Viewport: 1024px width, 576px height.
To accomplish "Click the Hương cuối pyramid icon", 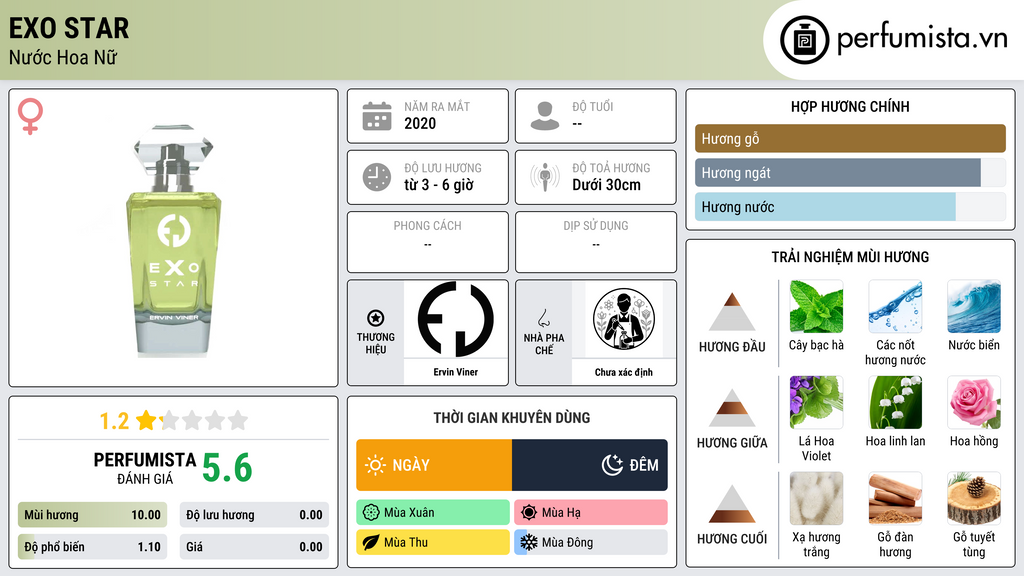I will (732, 504).
